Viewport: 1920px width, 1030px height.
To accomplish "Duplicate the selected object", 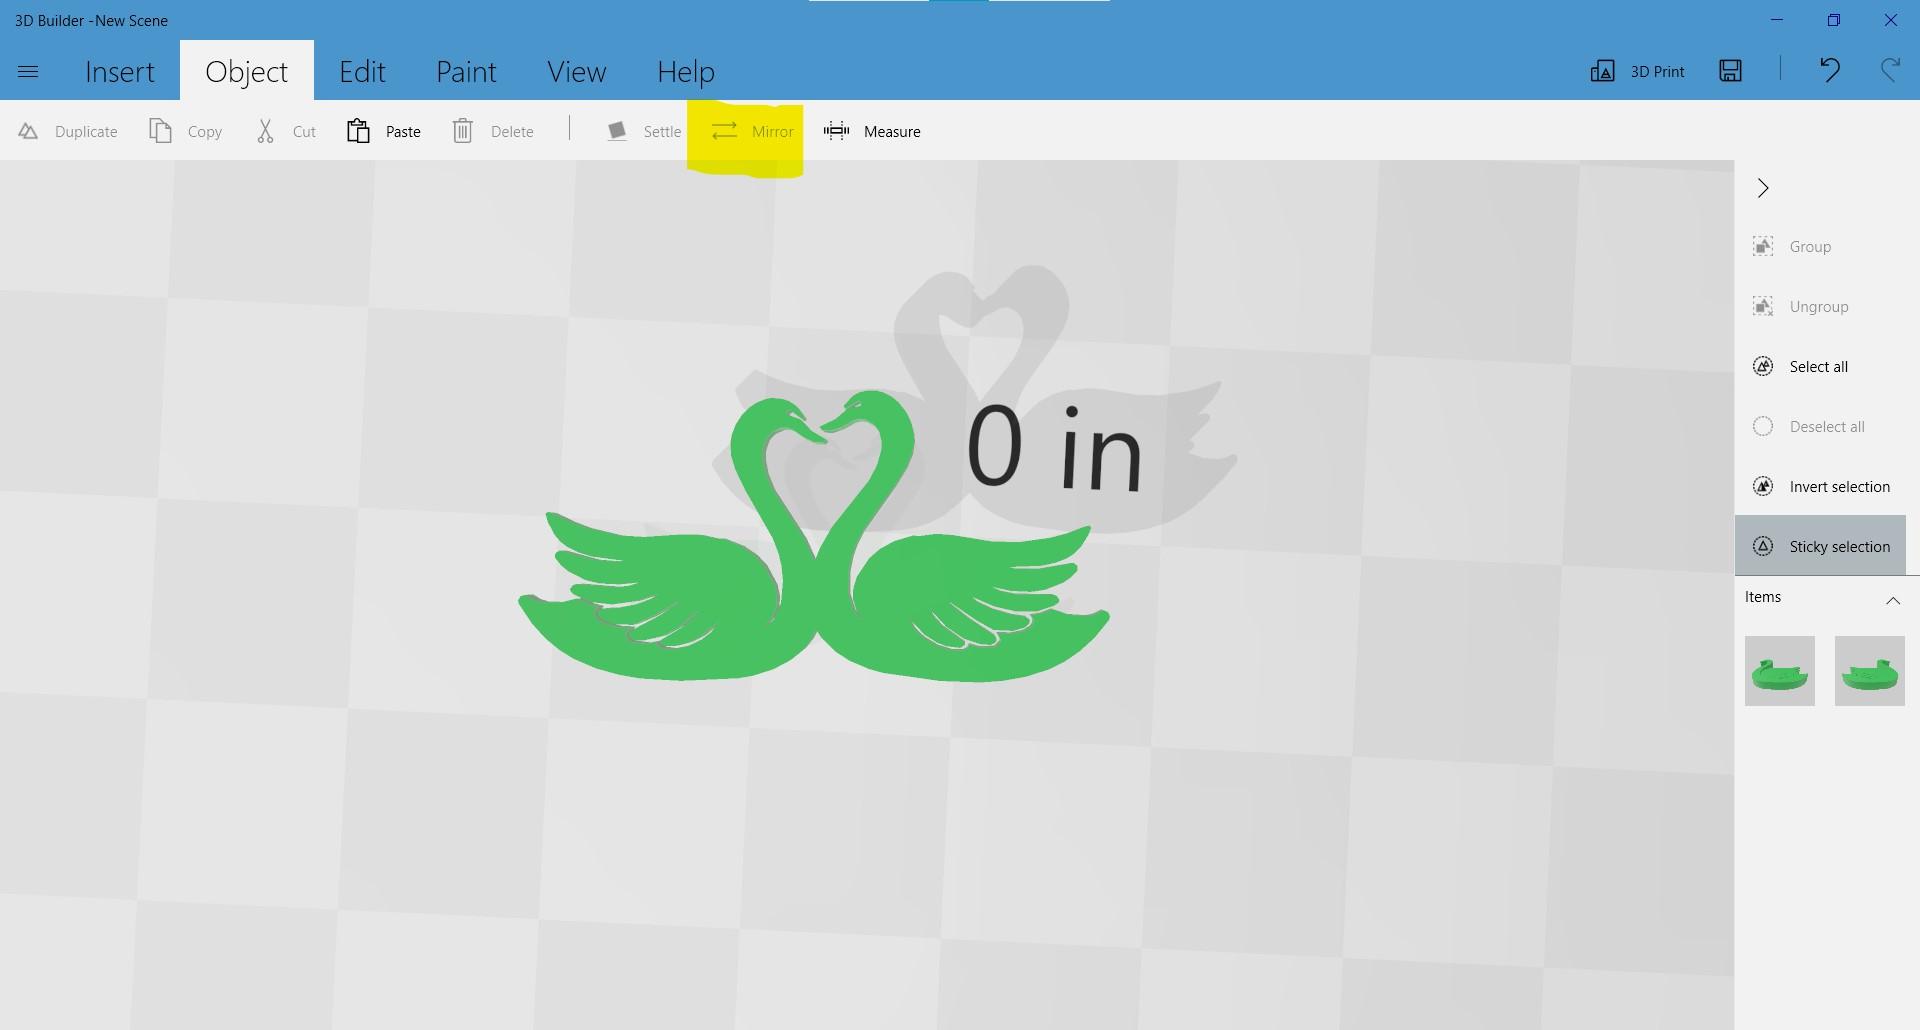I will [68, 131].
